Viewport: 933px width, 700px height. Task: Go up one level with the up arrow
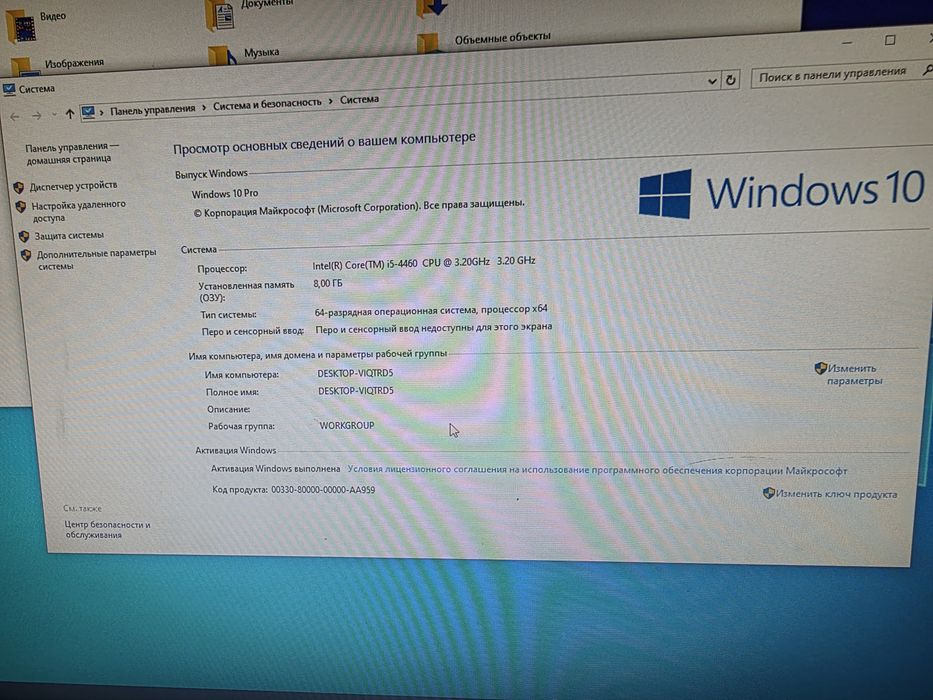pos(70,114)
